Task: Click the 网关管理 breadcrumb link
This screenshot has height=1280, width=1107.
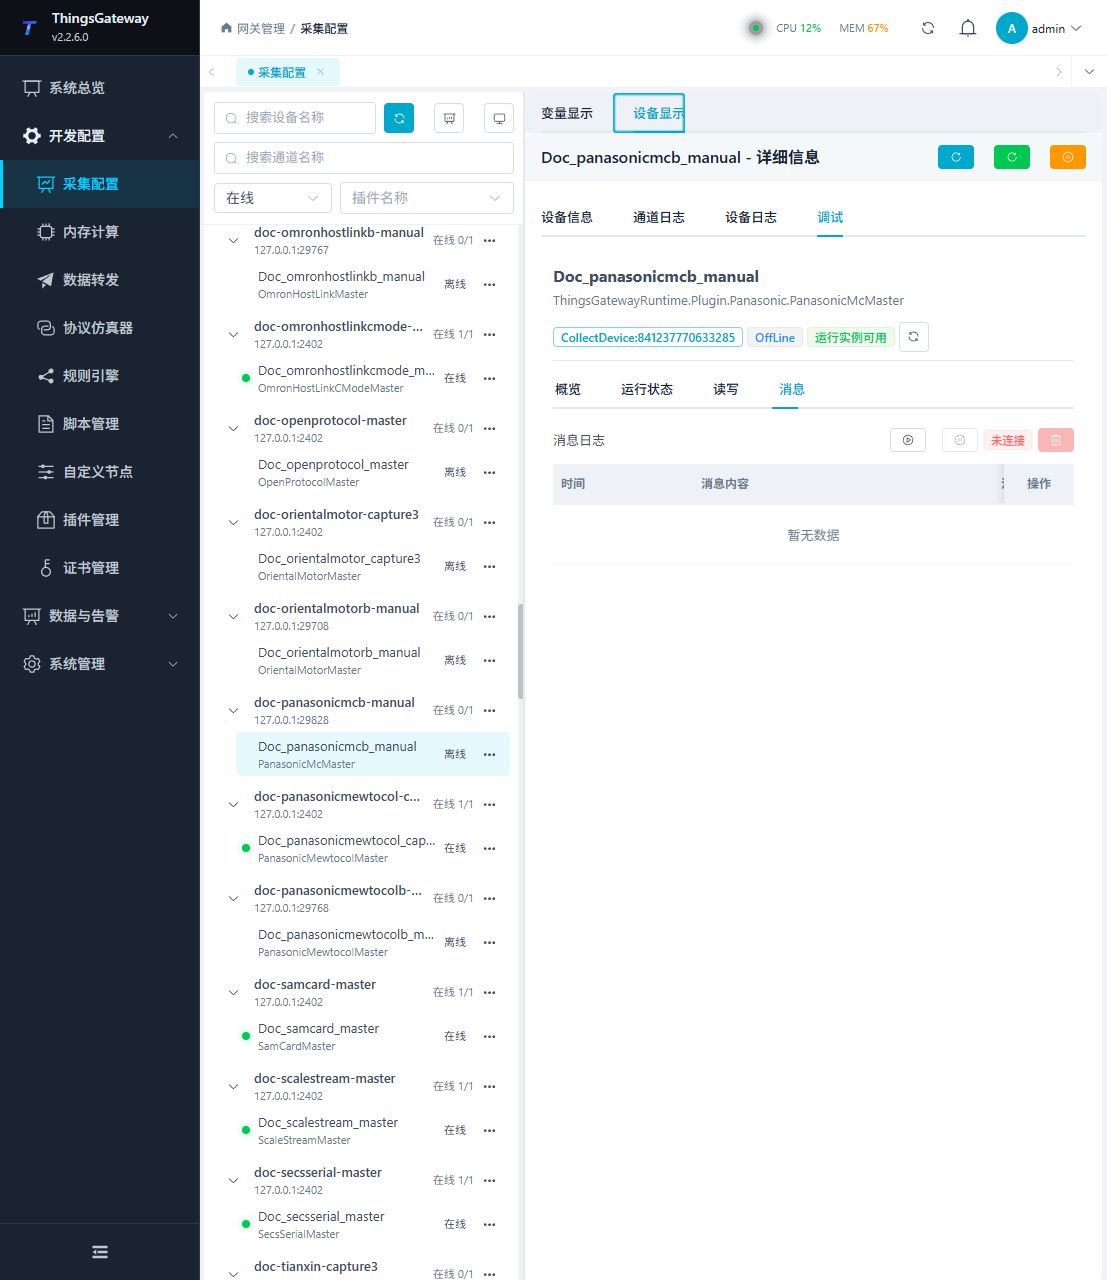Action: (x=261, y=28)
